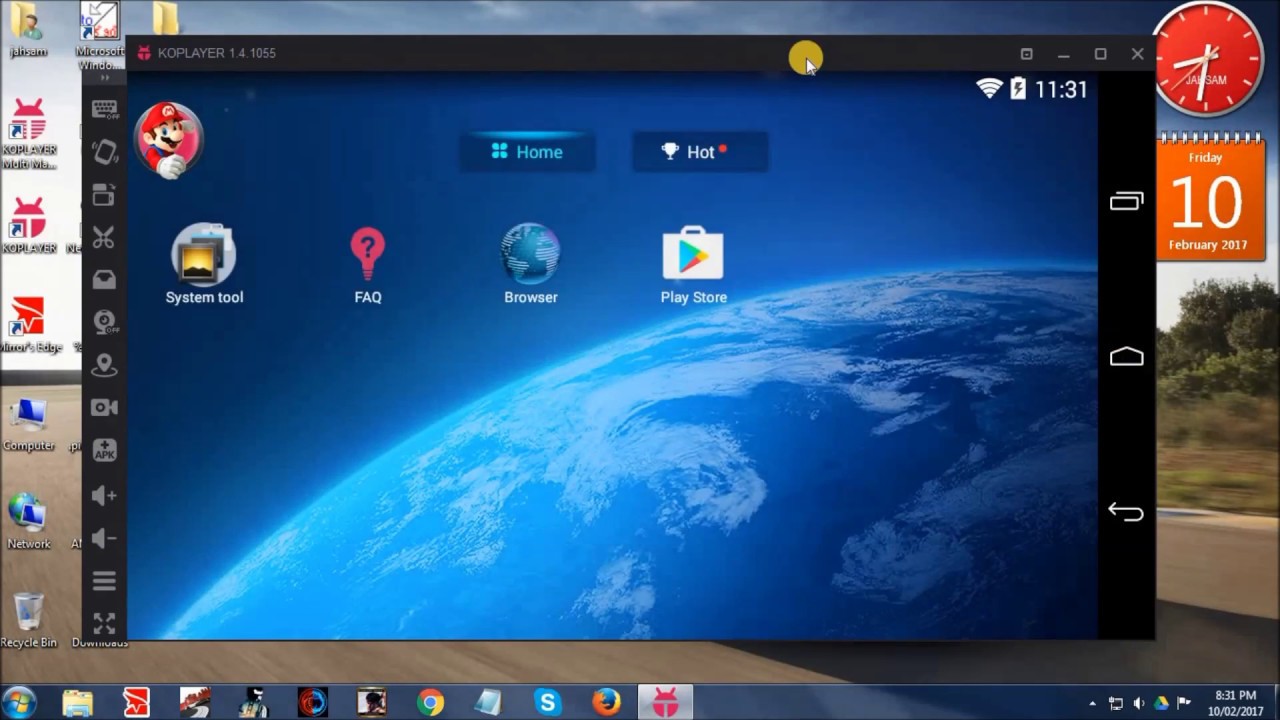Open the Mario profile avatar

tap(168, 140)
